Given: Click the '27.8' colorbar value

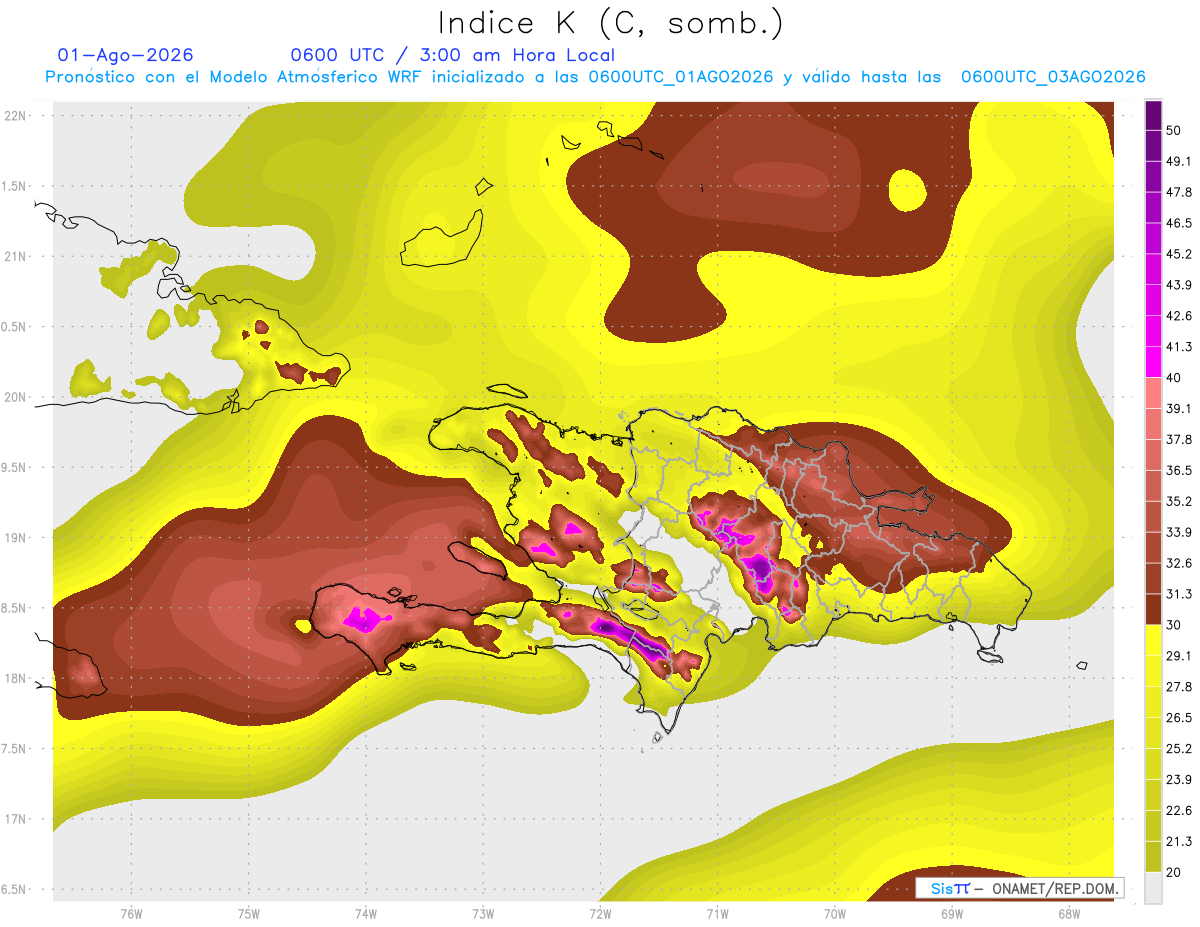Looking at the screenshot, I should 1178,687.
